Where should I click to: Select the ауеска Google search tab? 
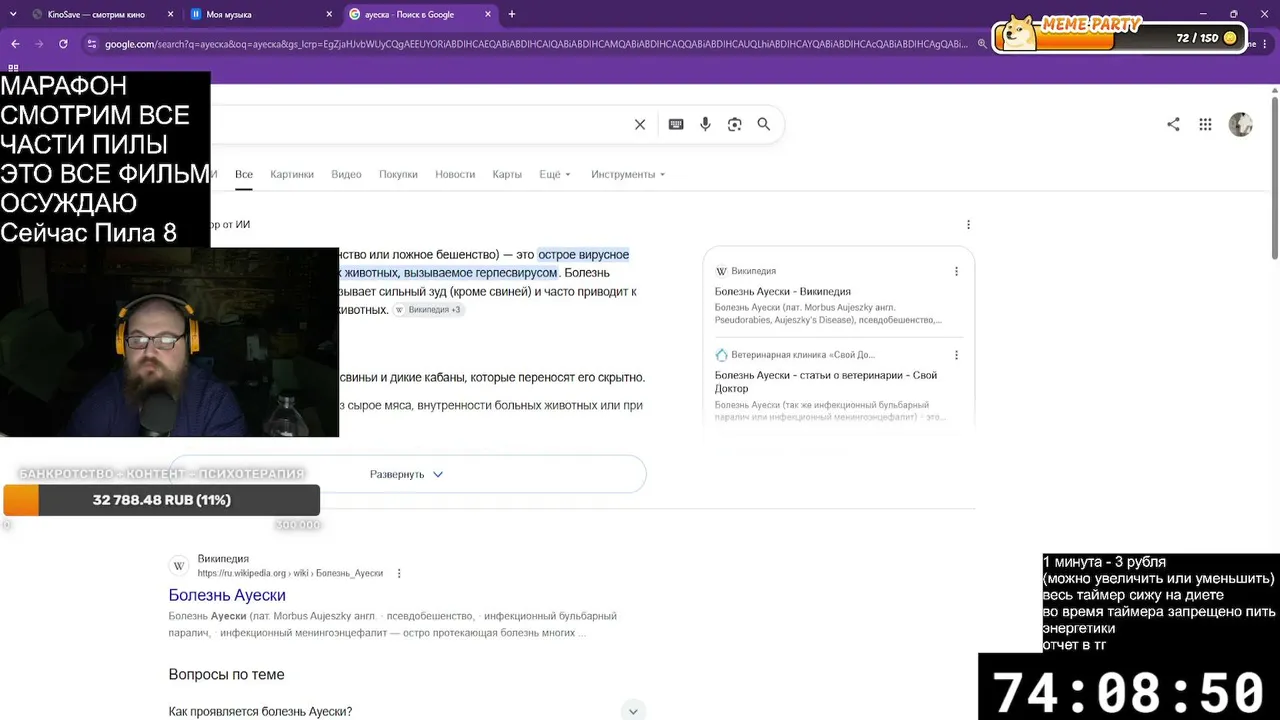pyautogui.click(x=420, y=14)
